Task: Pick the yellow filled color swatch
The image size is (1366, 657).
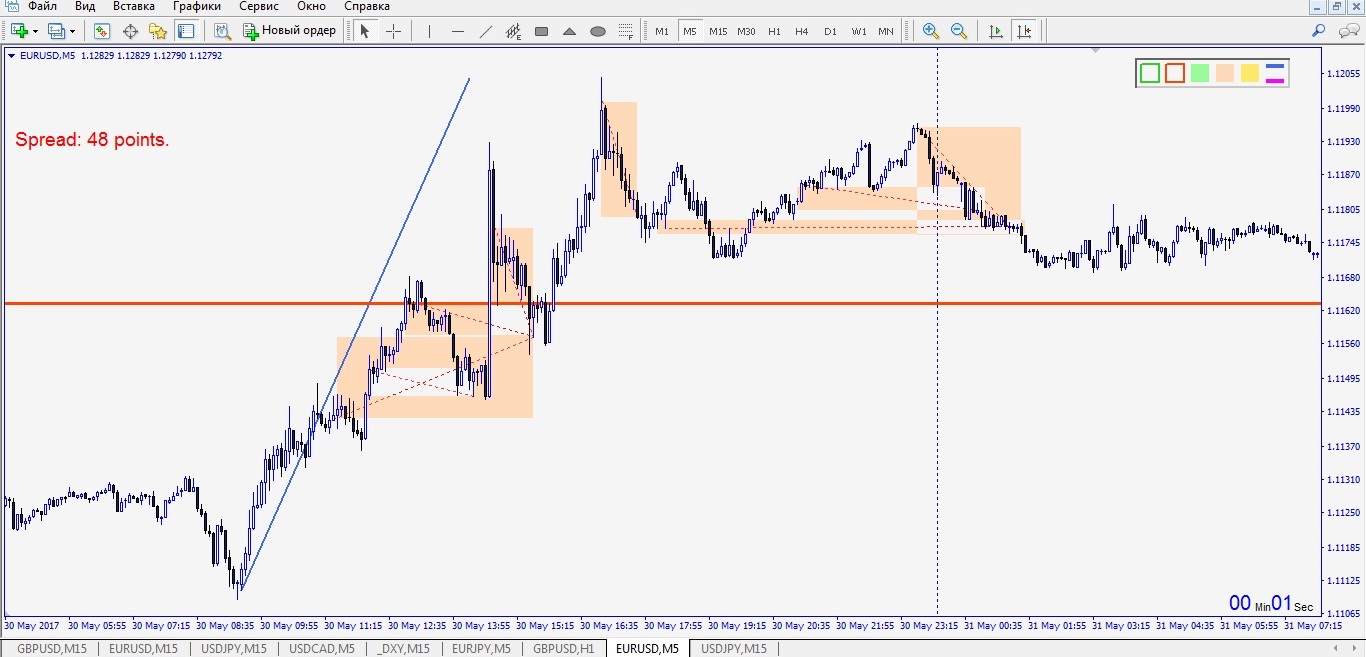Action: [1249, 73]
